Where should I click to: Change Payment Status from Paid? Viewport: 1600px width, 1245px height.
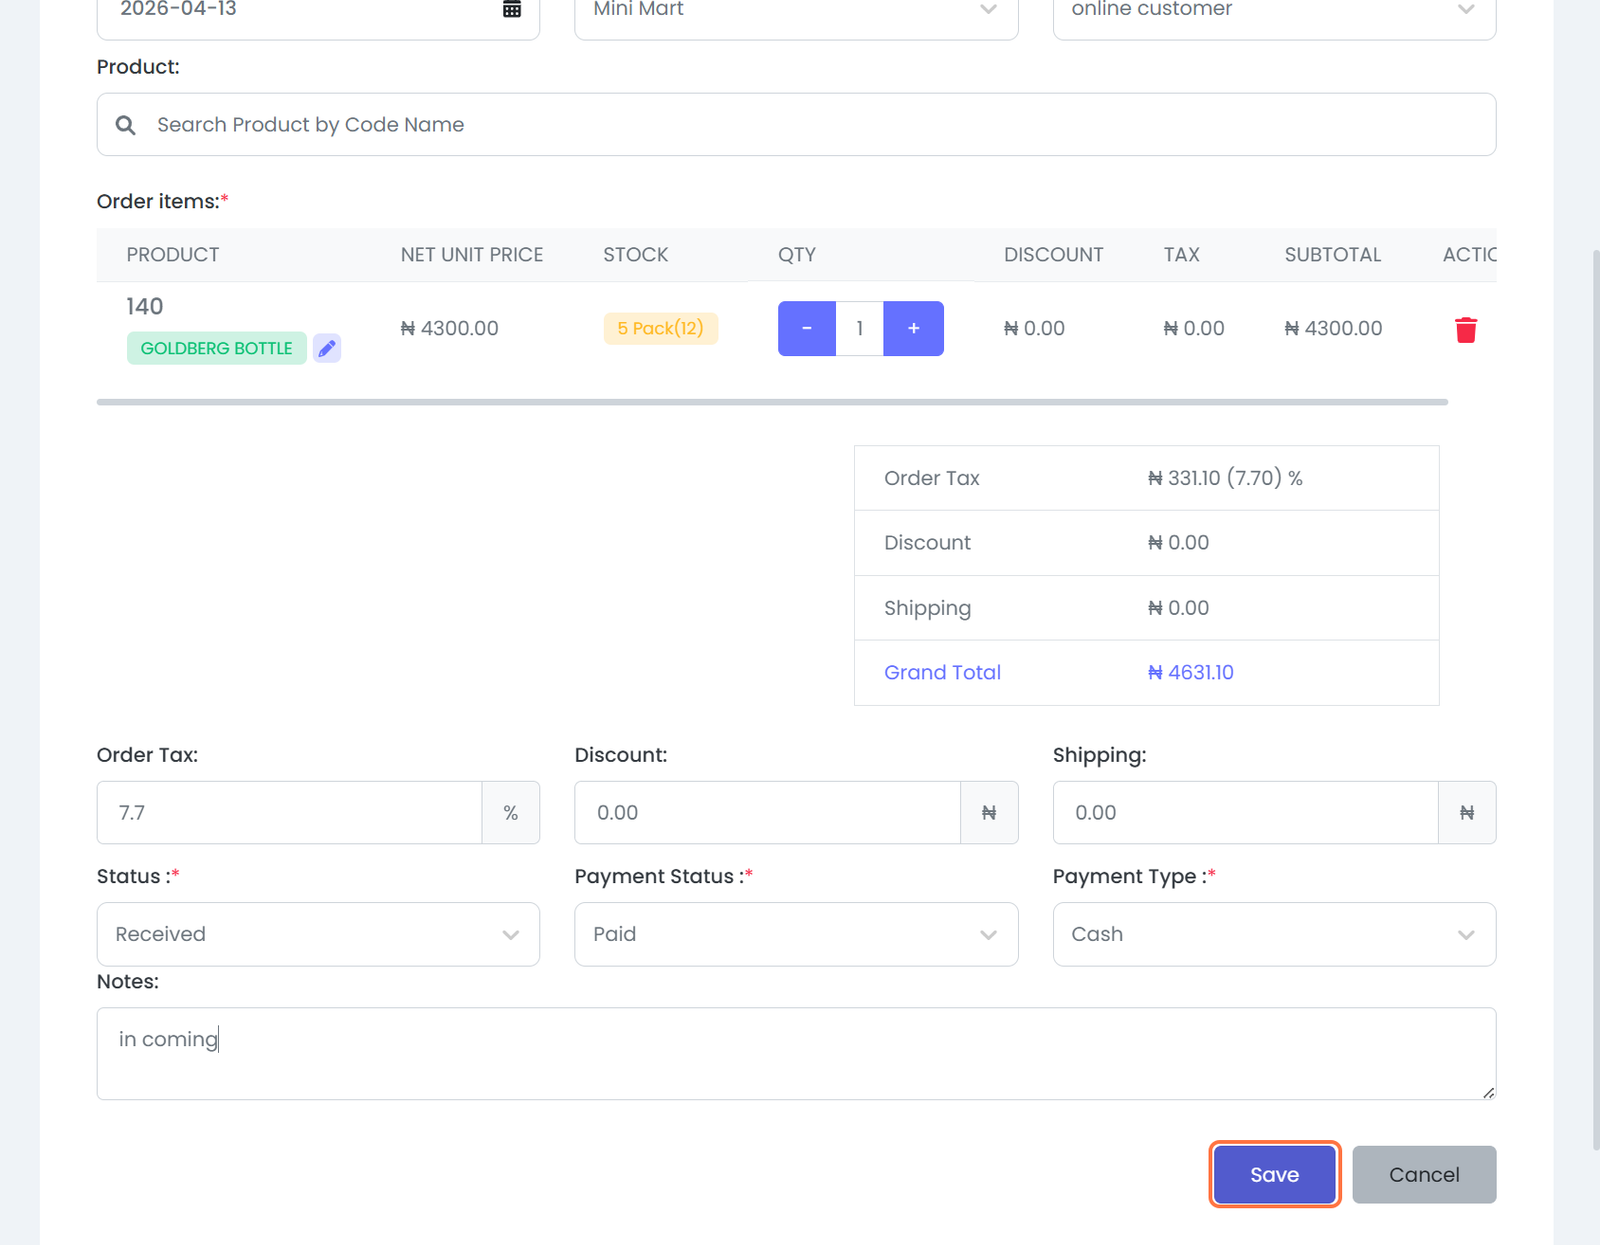click(795, 934)
